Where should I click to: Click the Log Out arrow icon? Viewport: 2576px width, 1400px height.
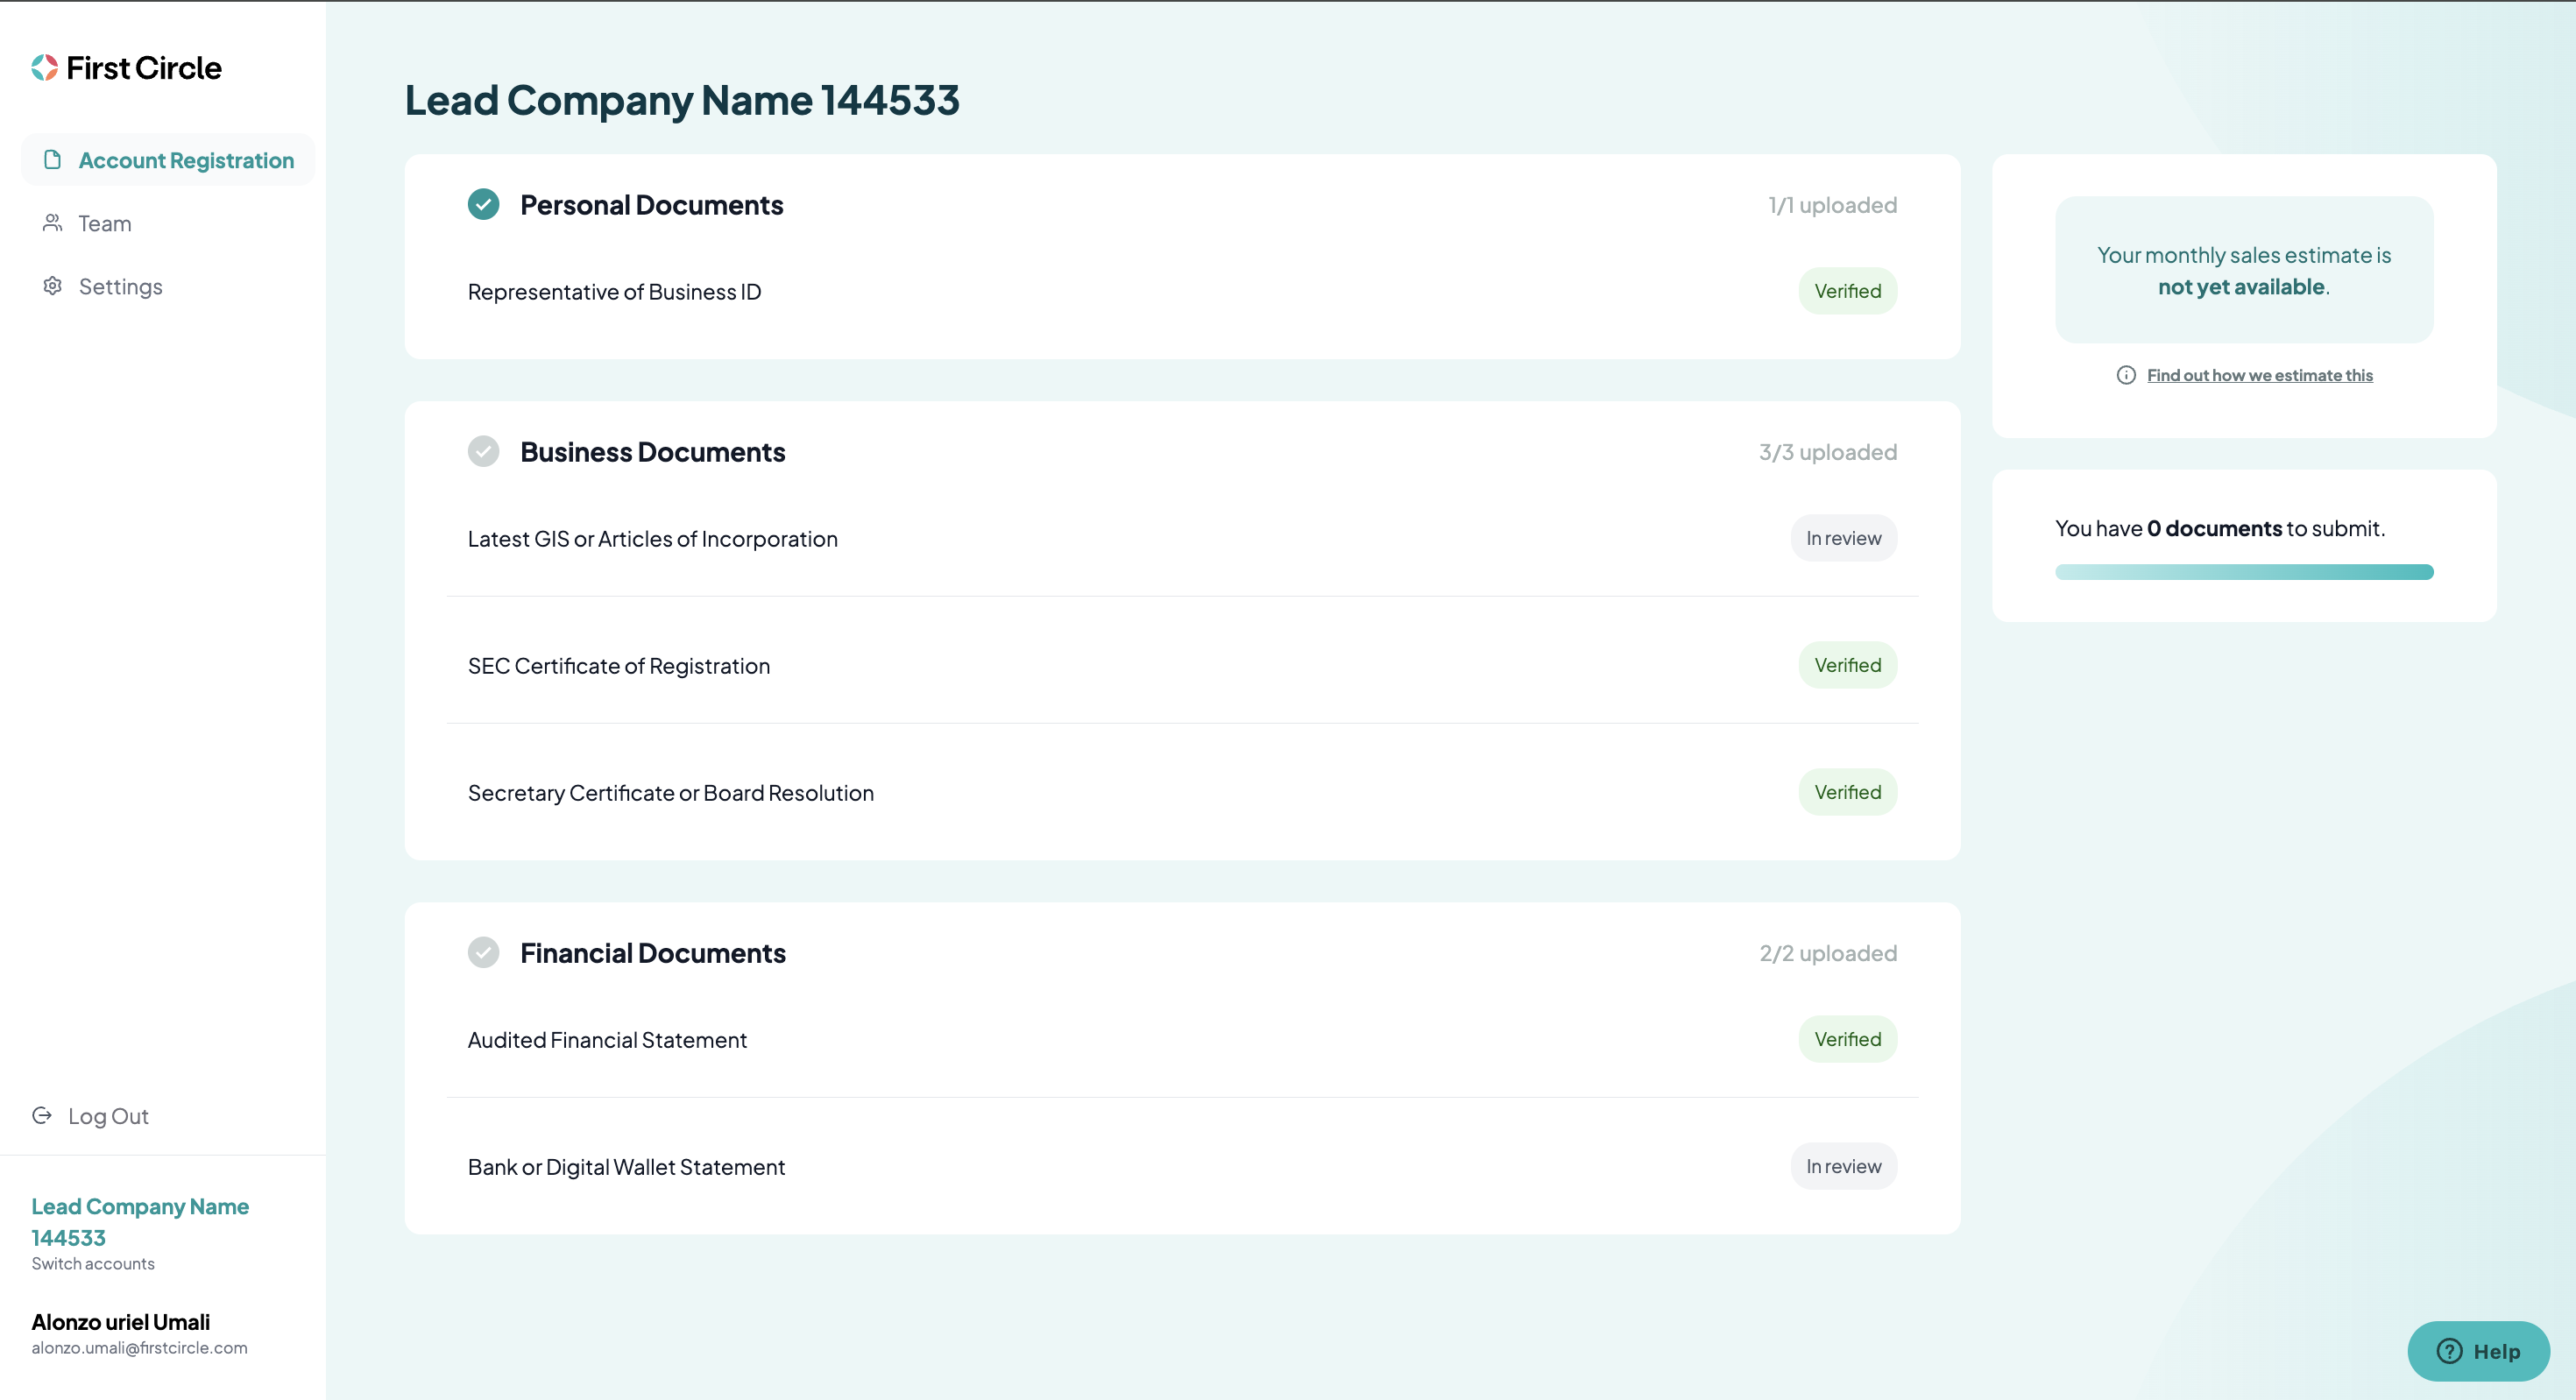tap(42, 1115)
